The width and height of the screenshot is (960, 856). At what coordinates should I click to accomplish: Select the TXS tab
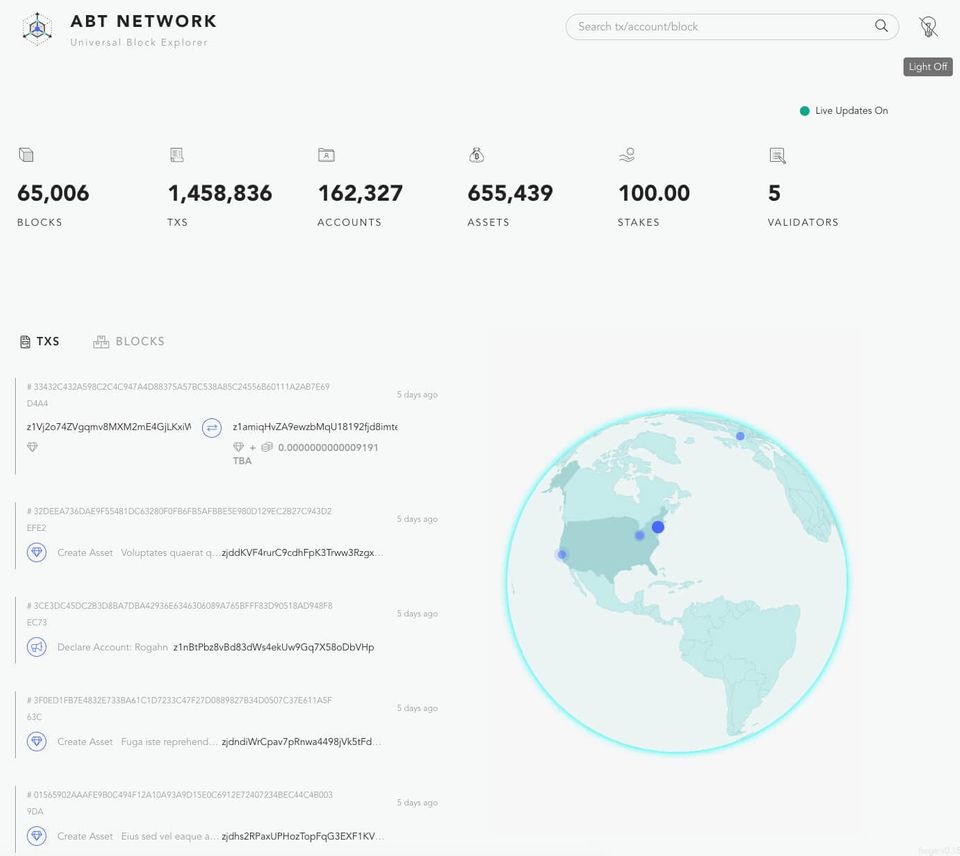40,342
